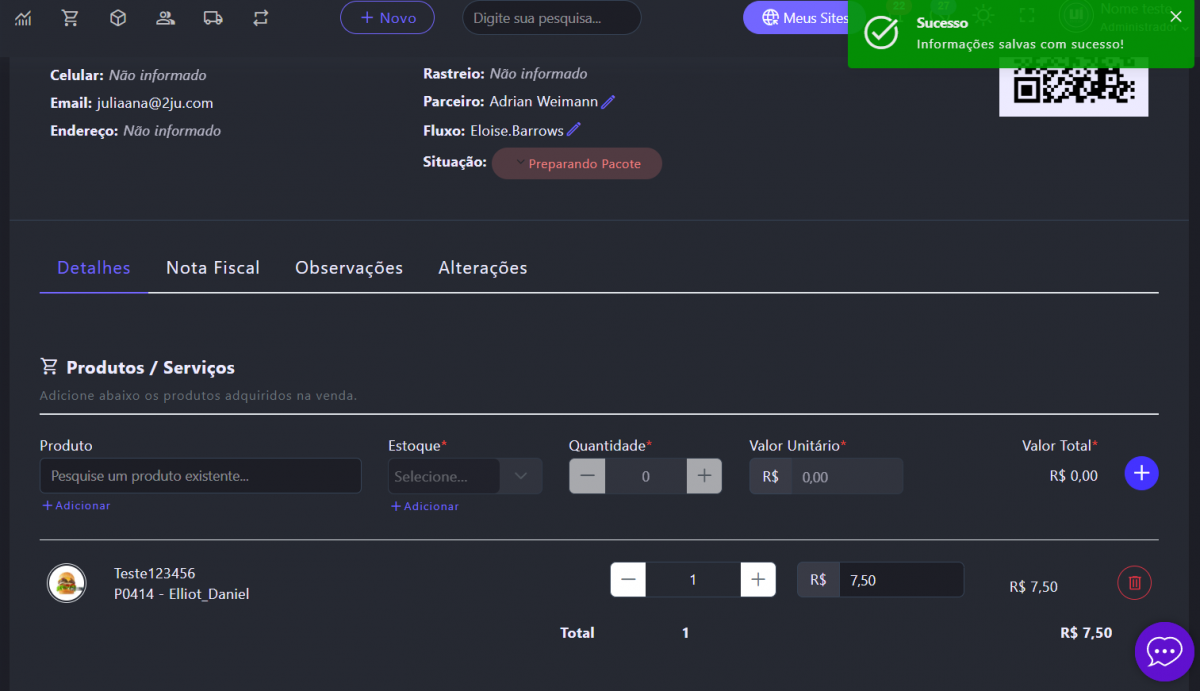Screen dimensions: 1200x691
Task: Open the chat support bubble
Action: tap(1164, 652)
